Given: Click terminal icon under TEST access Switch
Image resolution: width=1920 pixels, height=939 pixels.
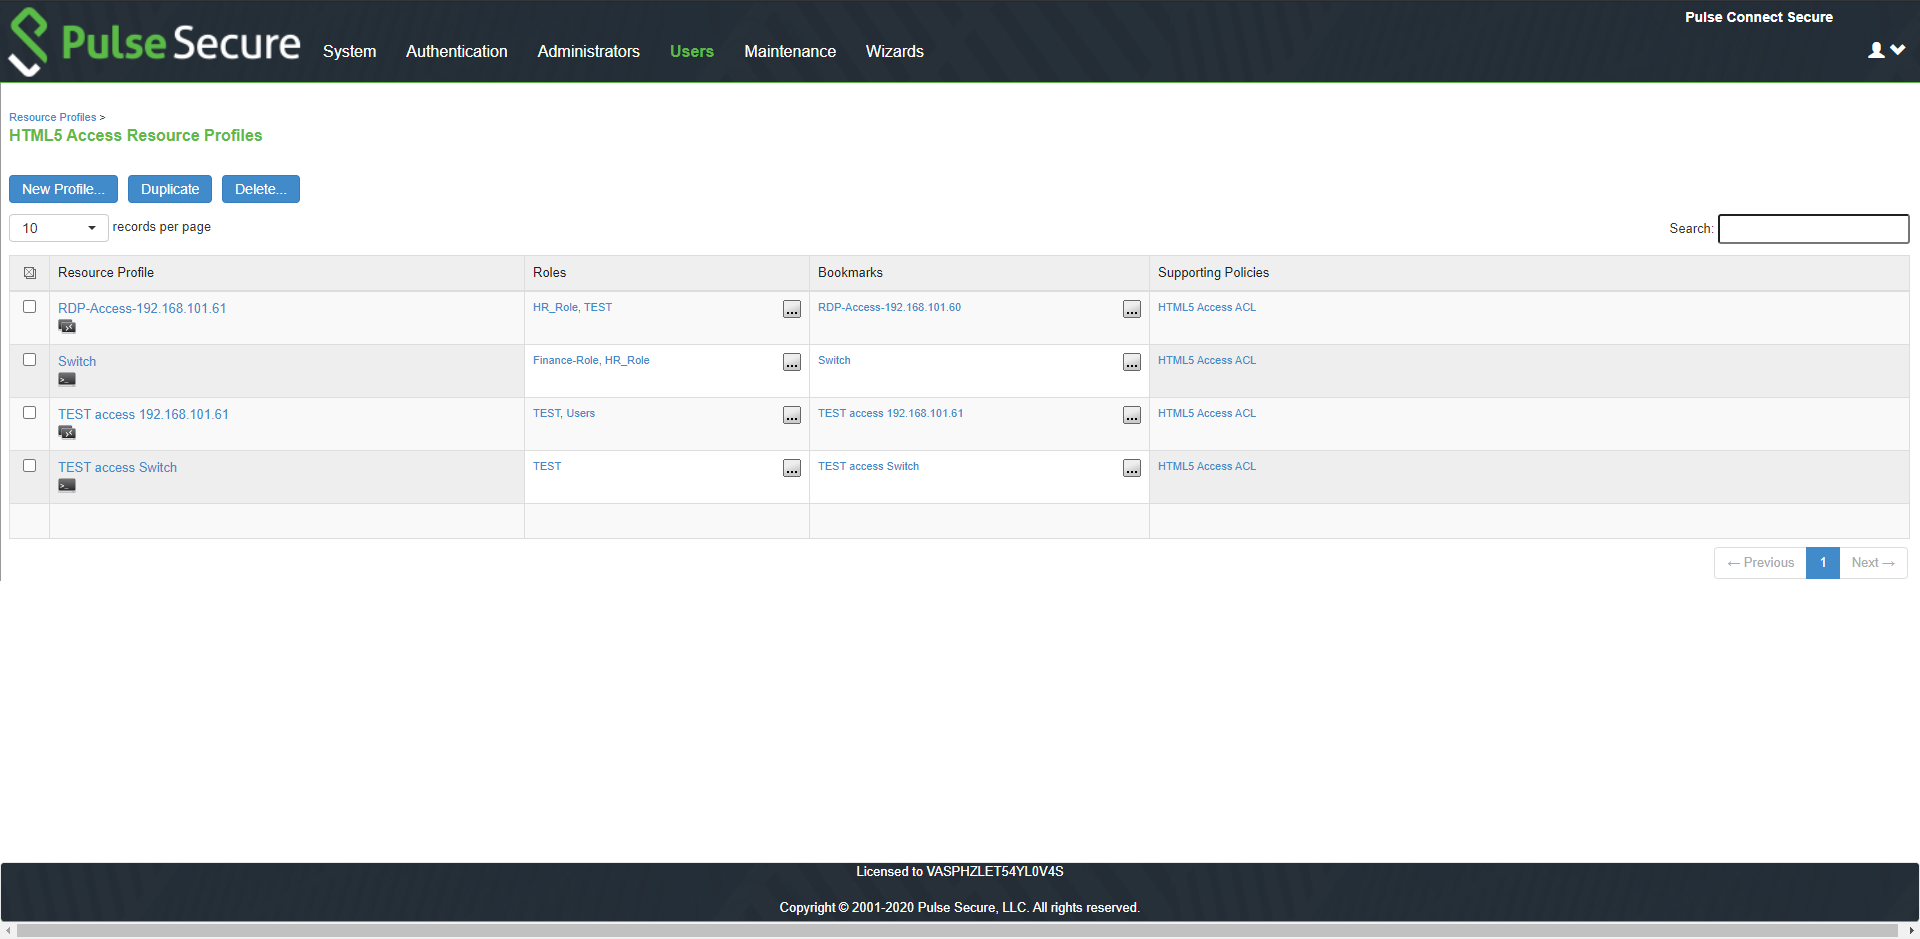Looking at the screenshot, I should [67, 486].
